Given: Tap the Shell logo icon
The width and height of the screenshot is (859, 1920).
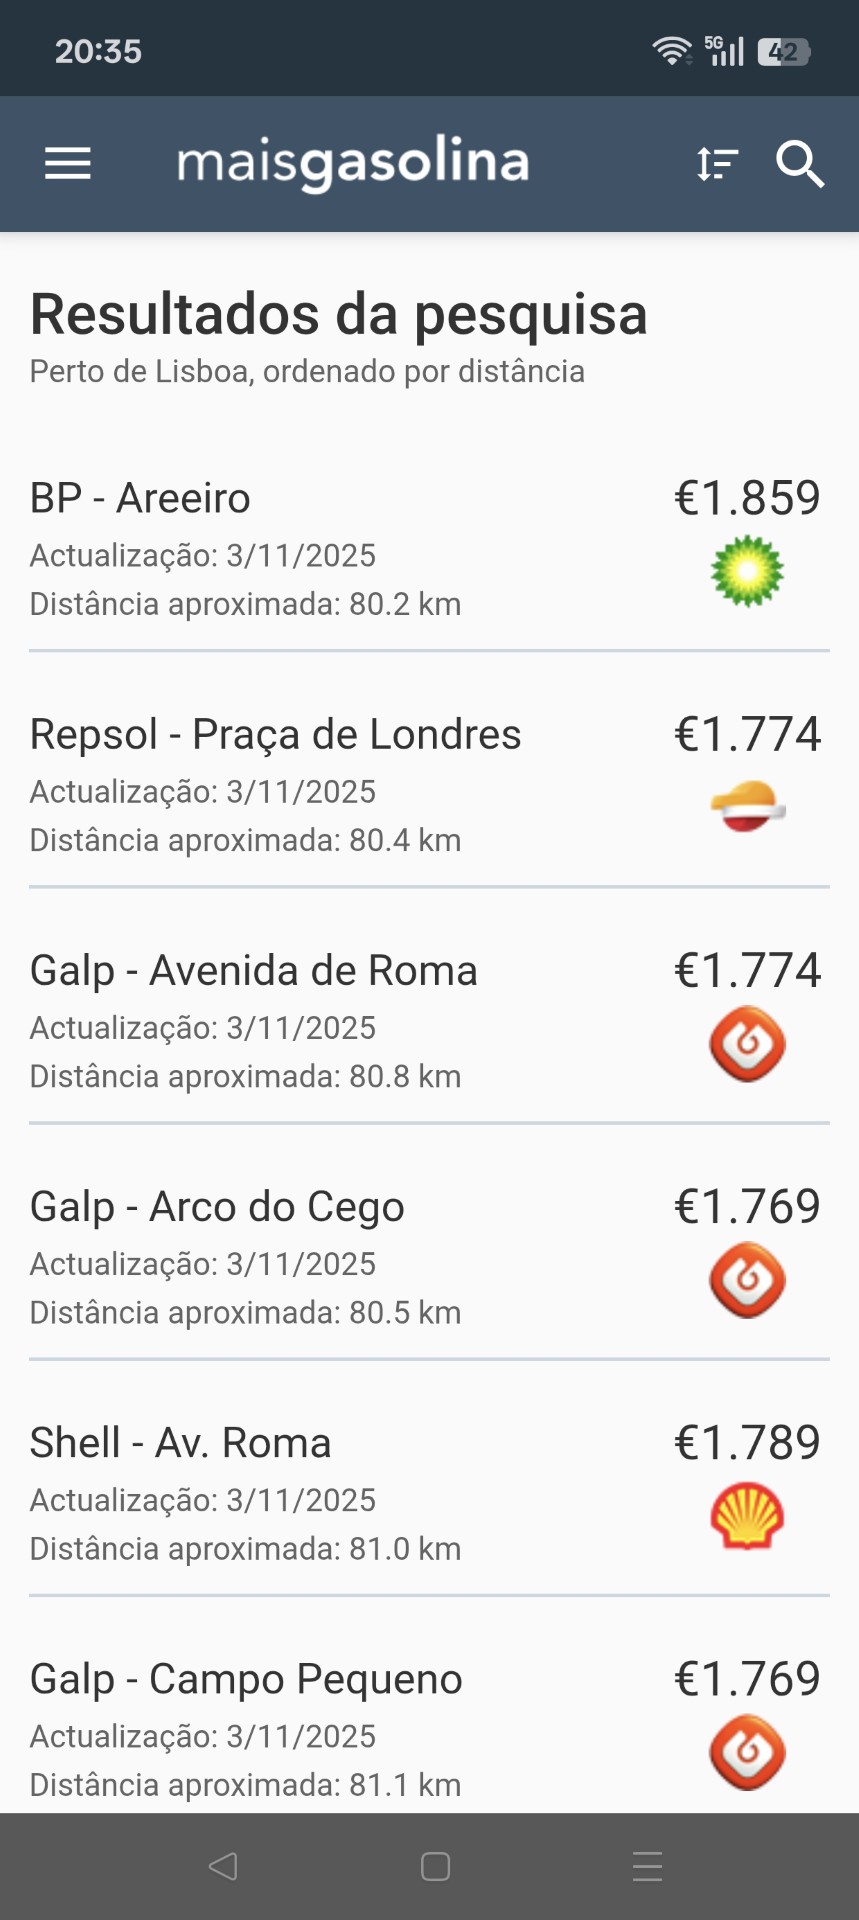Looking at the screenshot, I should click(x=747, y=1516).
